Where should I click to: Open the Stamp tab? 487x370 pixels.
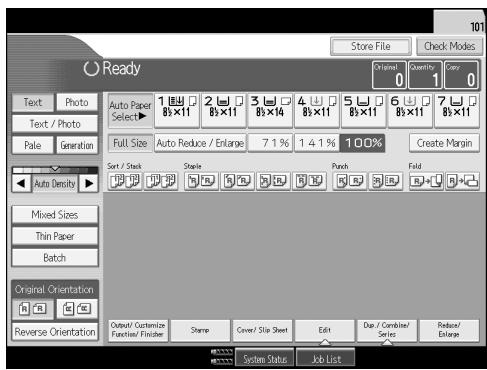tap(200, 330)
